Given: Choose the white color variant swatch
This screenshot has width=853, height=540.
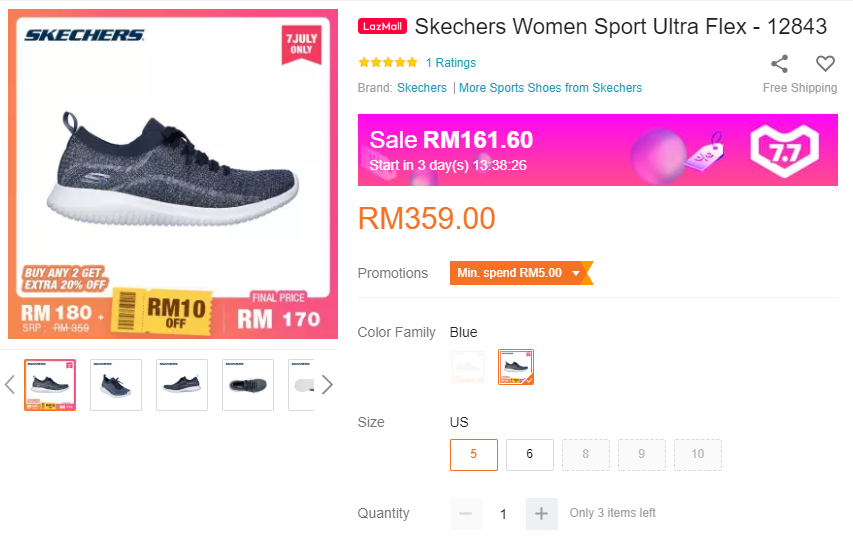Looking at the screenshot, I should click(x=468, y=367).
